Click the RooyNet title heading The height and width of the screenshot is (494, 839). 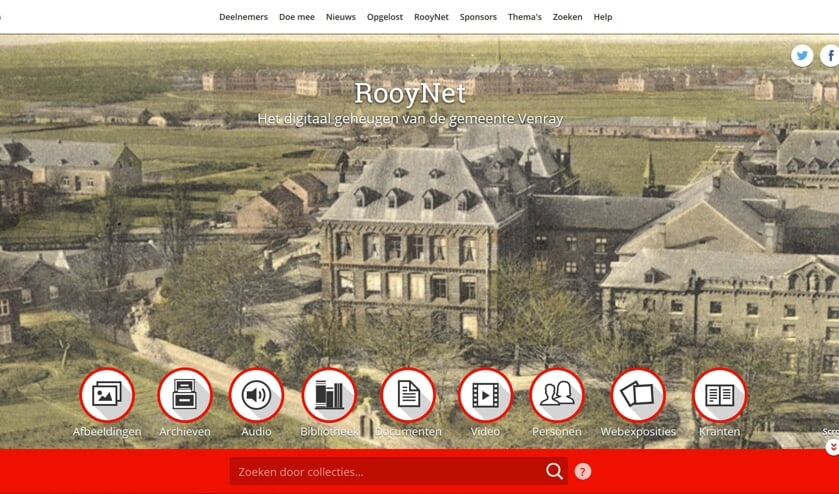click(410, 93)
